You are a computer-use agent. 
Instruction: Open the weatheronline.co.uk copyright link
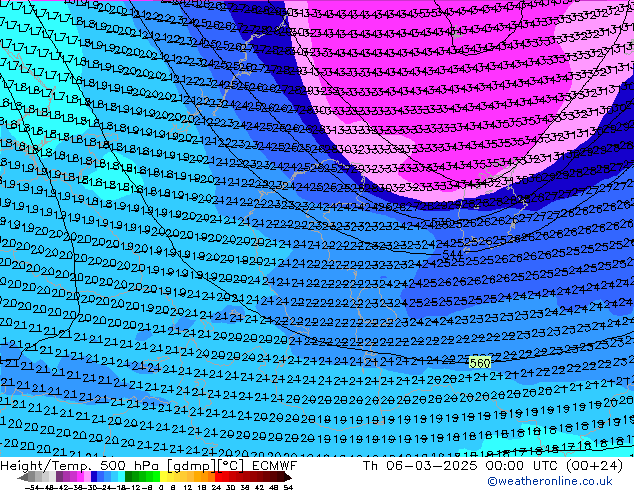550,481
